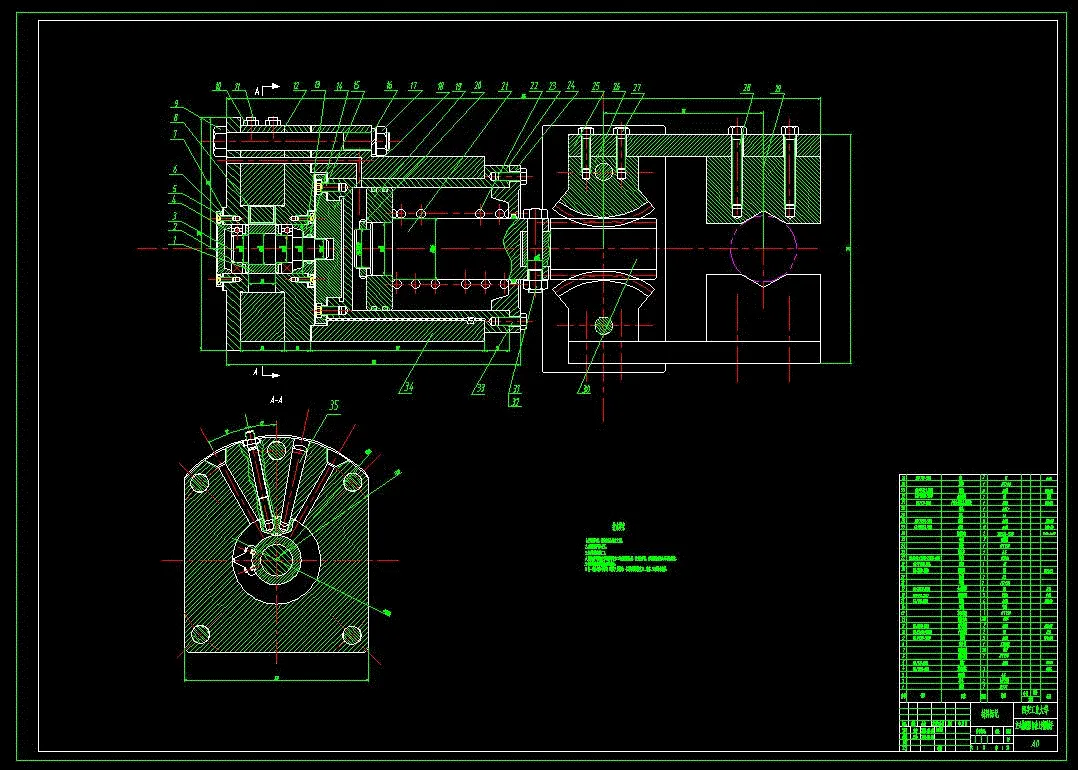The image size is (1078, 770).
Task: Select part label 31 below the assembly
Action: click(x=516, y=389)
